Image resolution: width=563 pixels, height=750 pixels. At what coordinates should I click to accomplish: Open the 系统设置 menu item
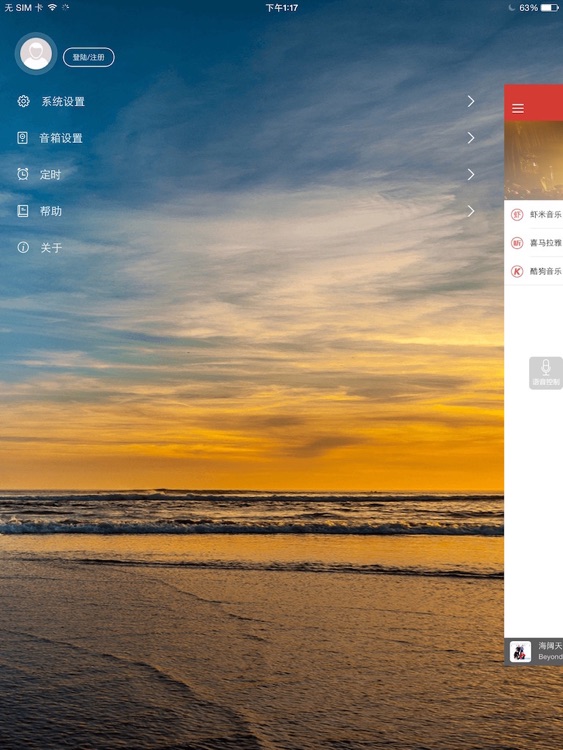246,101
